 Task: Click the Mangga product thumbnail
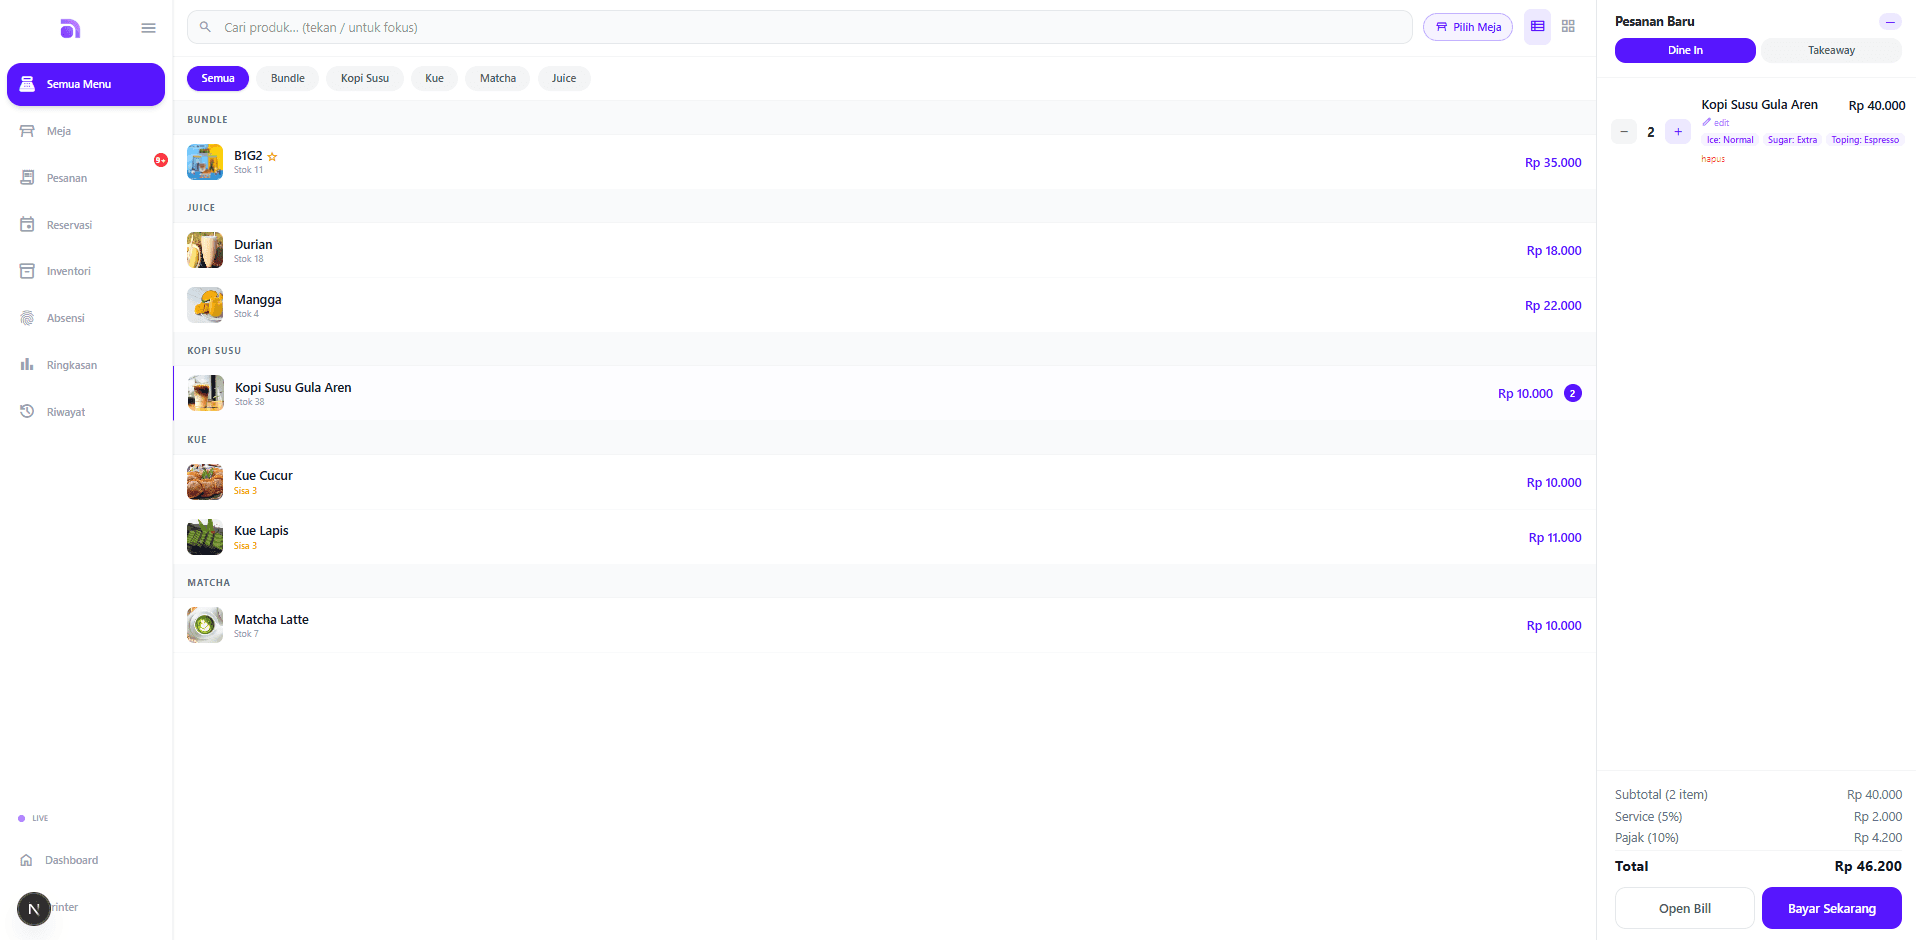coord(205,305)
